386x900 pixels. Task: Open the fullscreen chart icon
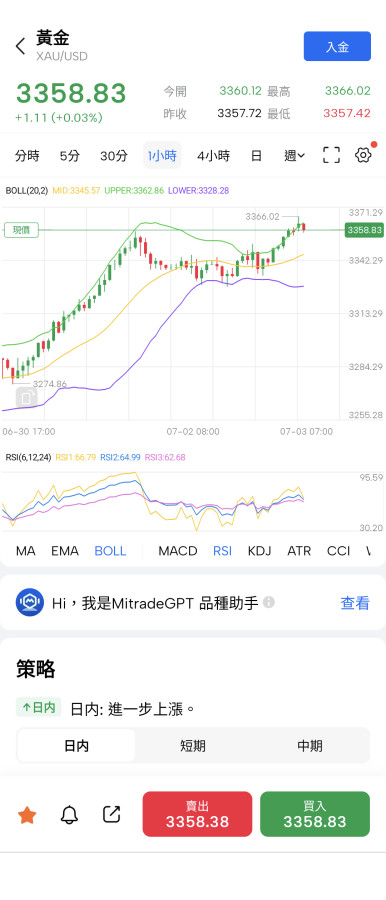coord(331,155)
